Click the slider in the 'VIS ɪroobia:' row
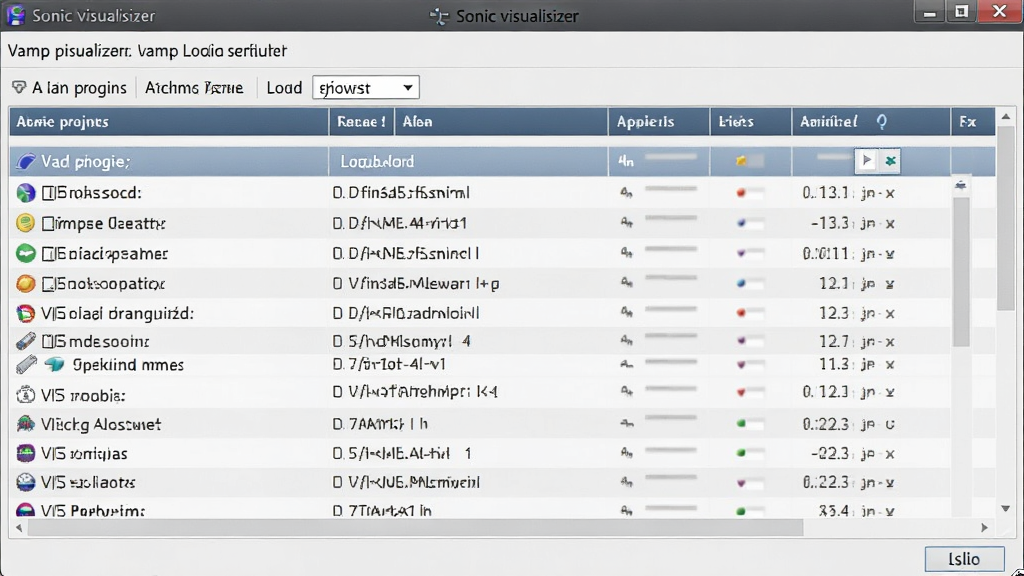This screenshot has height=576, width=1024. point(671,390)
